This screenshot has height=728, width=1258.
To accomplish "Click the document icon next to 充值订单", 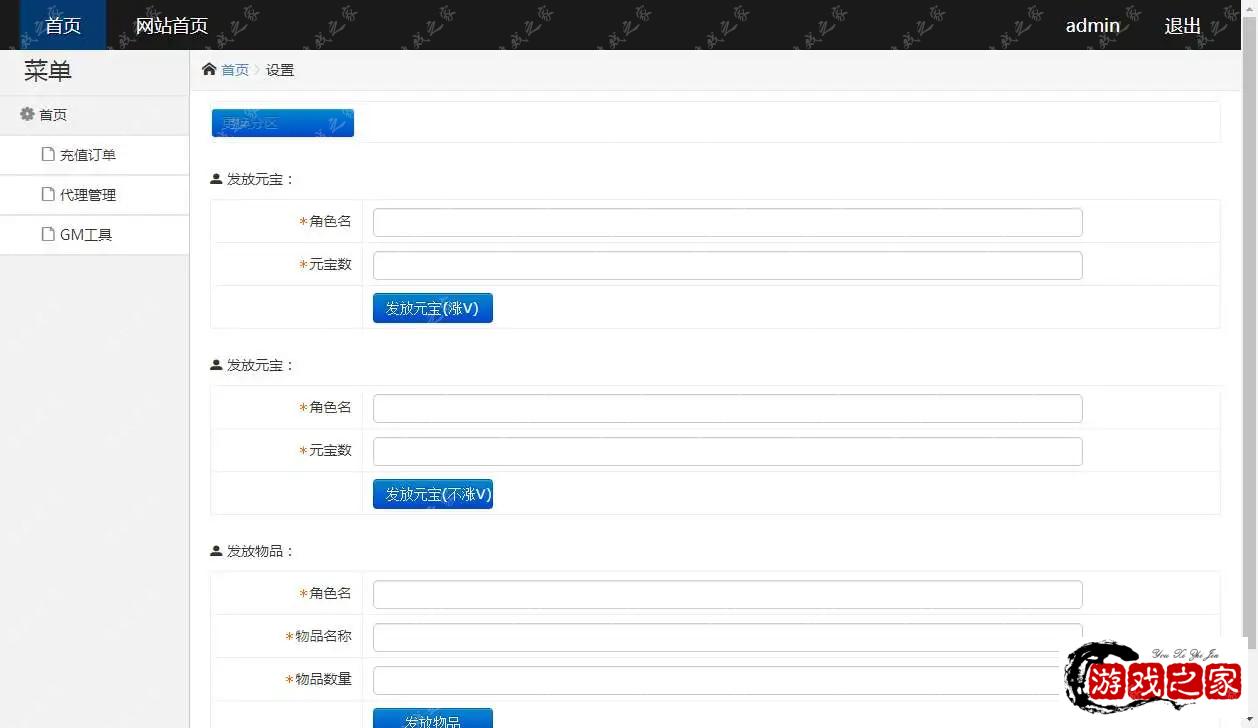I will click(47, 154).
